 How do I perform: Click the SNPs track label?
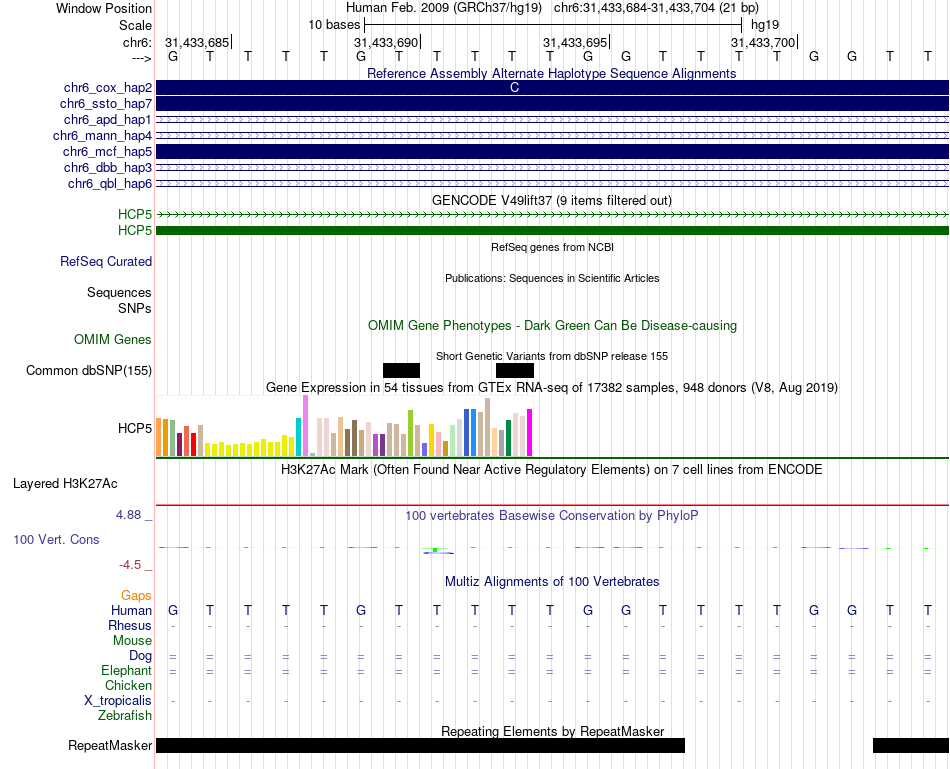pos(135,308)
